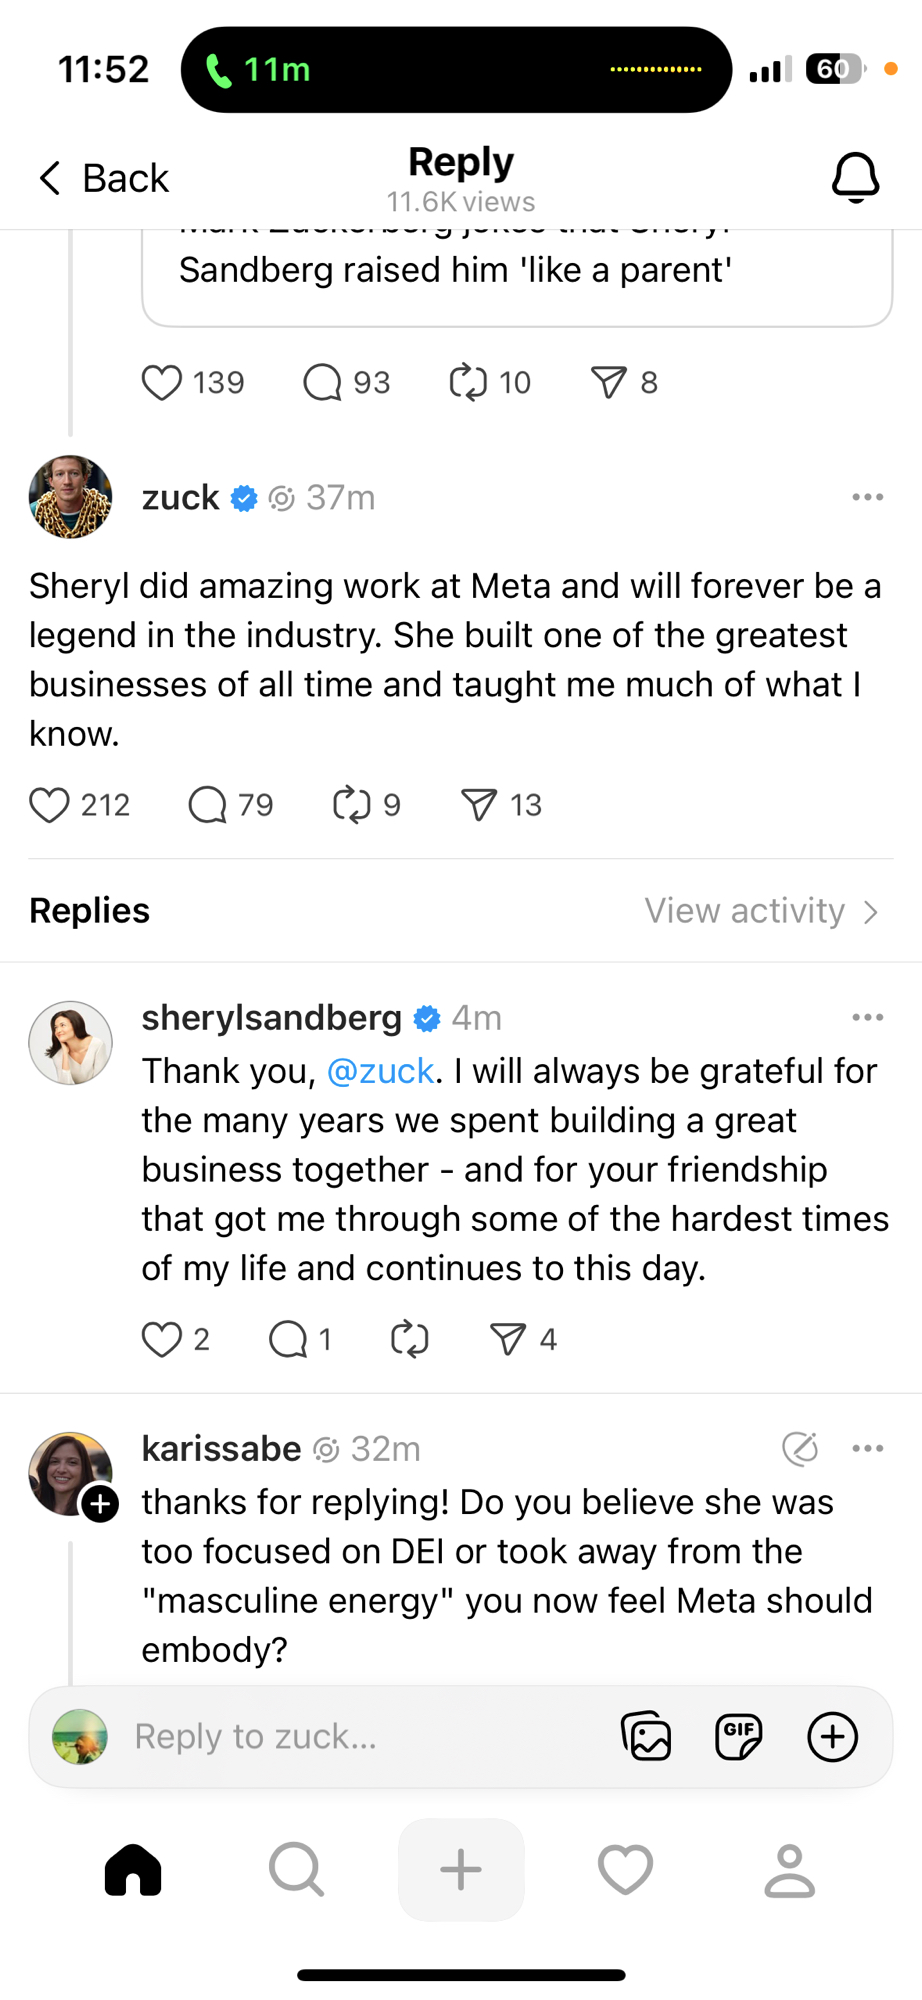Switch to the Home tab
Viewport: 922px width, 2000px height.
pyautogui.click(x=133, y=1869)
